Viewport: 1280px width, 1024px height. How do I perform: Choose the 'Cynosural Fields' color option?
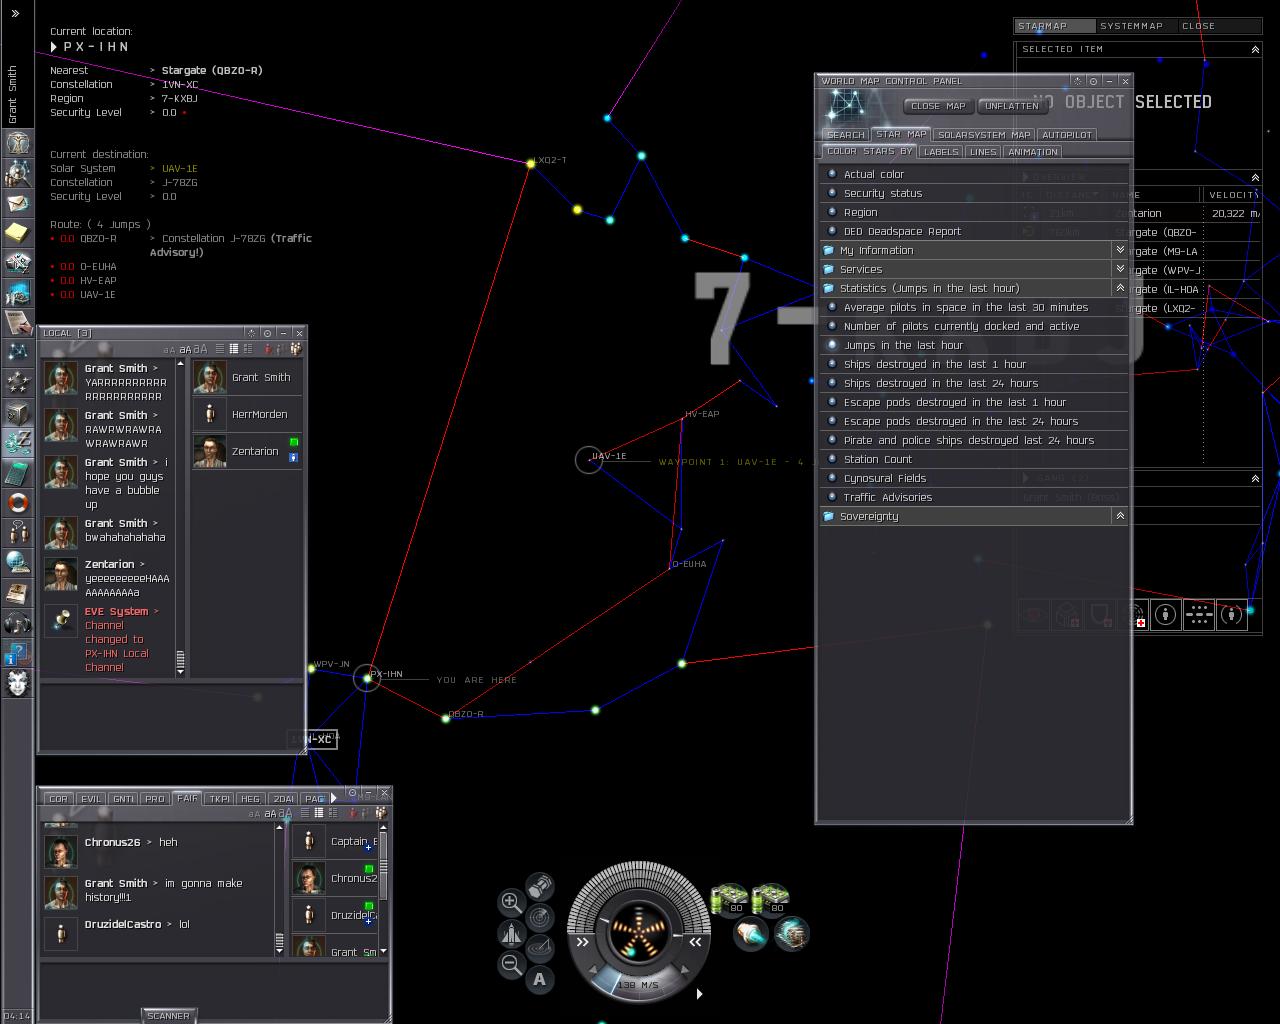(884, 478)
